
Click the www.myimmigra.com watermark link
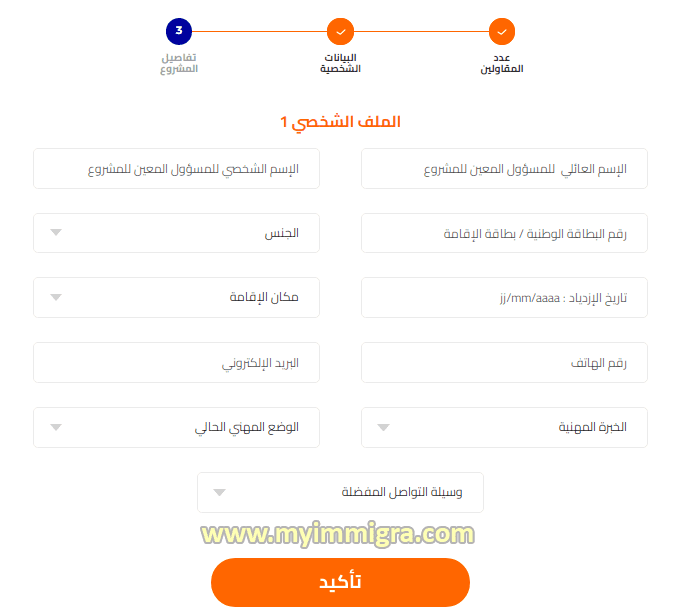tap(338, 535)
